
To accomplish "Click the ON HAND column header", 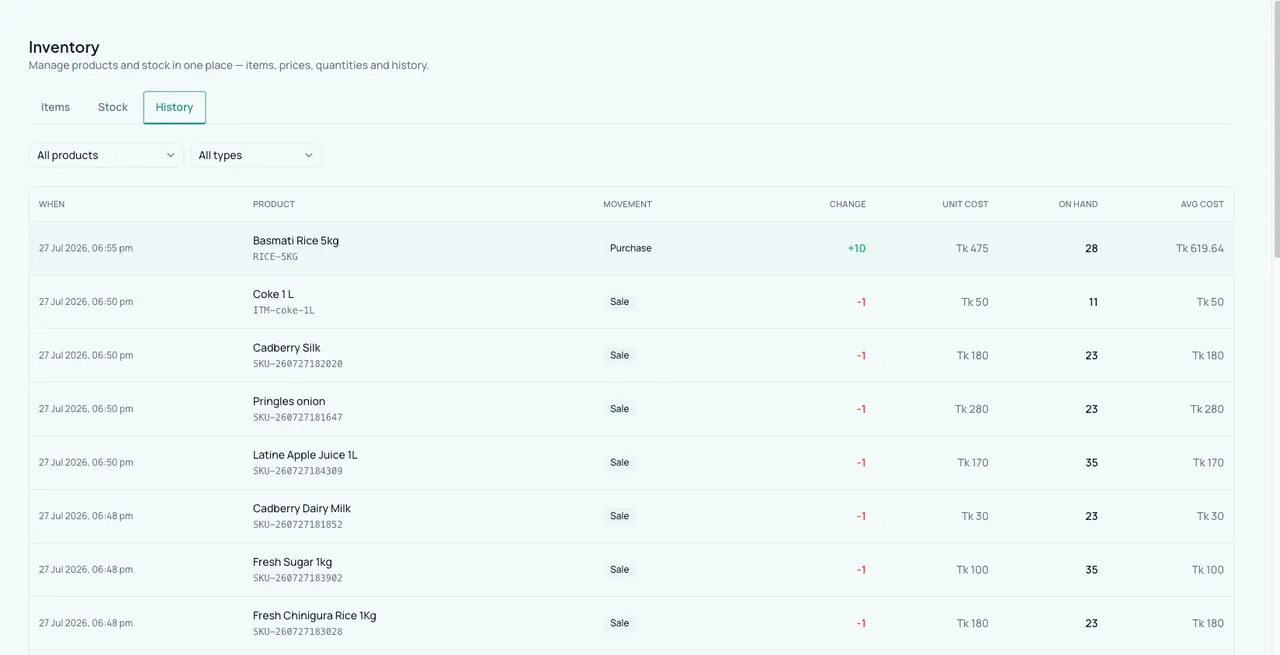I will (1078, 204).
